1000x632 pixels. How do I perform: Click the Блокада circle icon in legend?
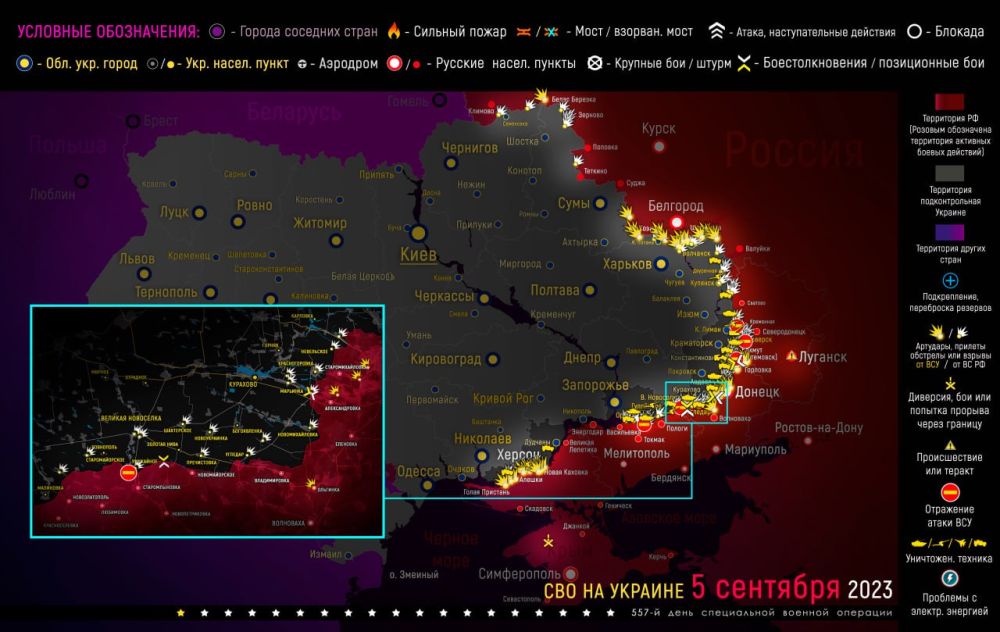[x=914, y=31]
